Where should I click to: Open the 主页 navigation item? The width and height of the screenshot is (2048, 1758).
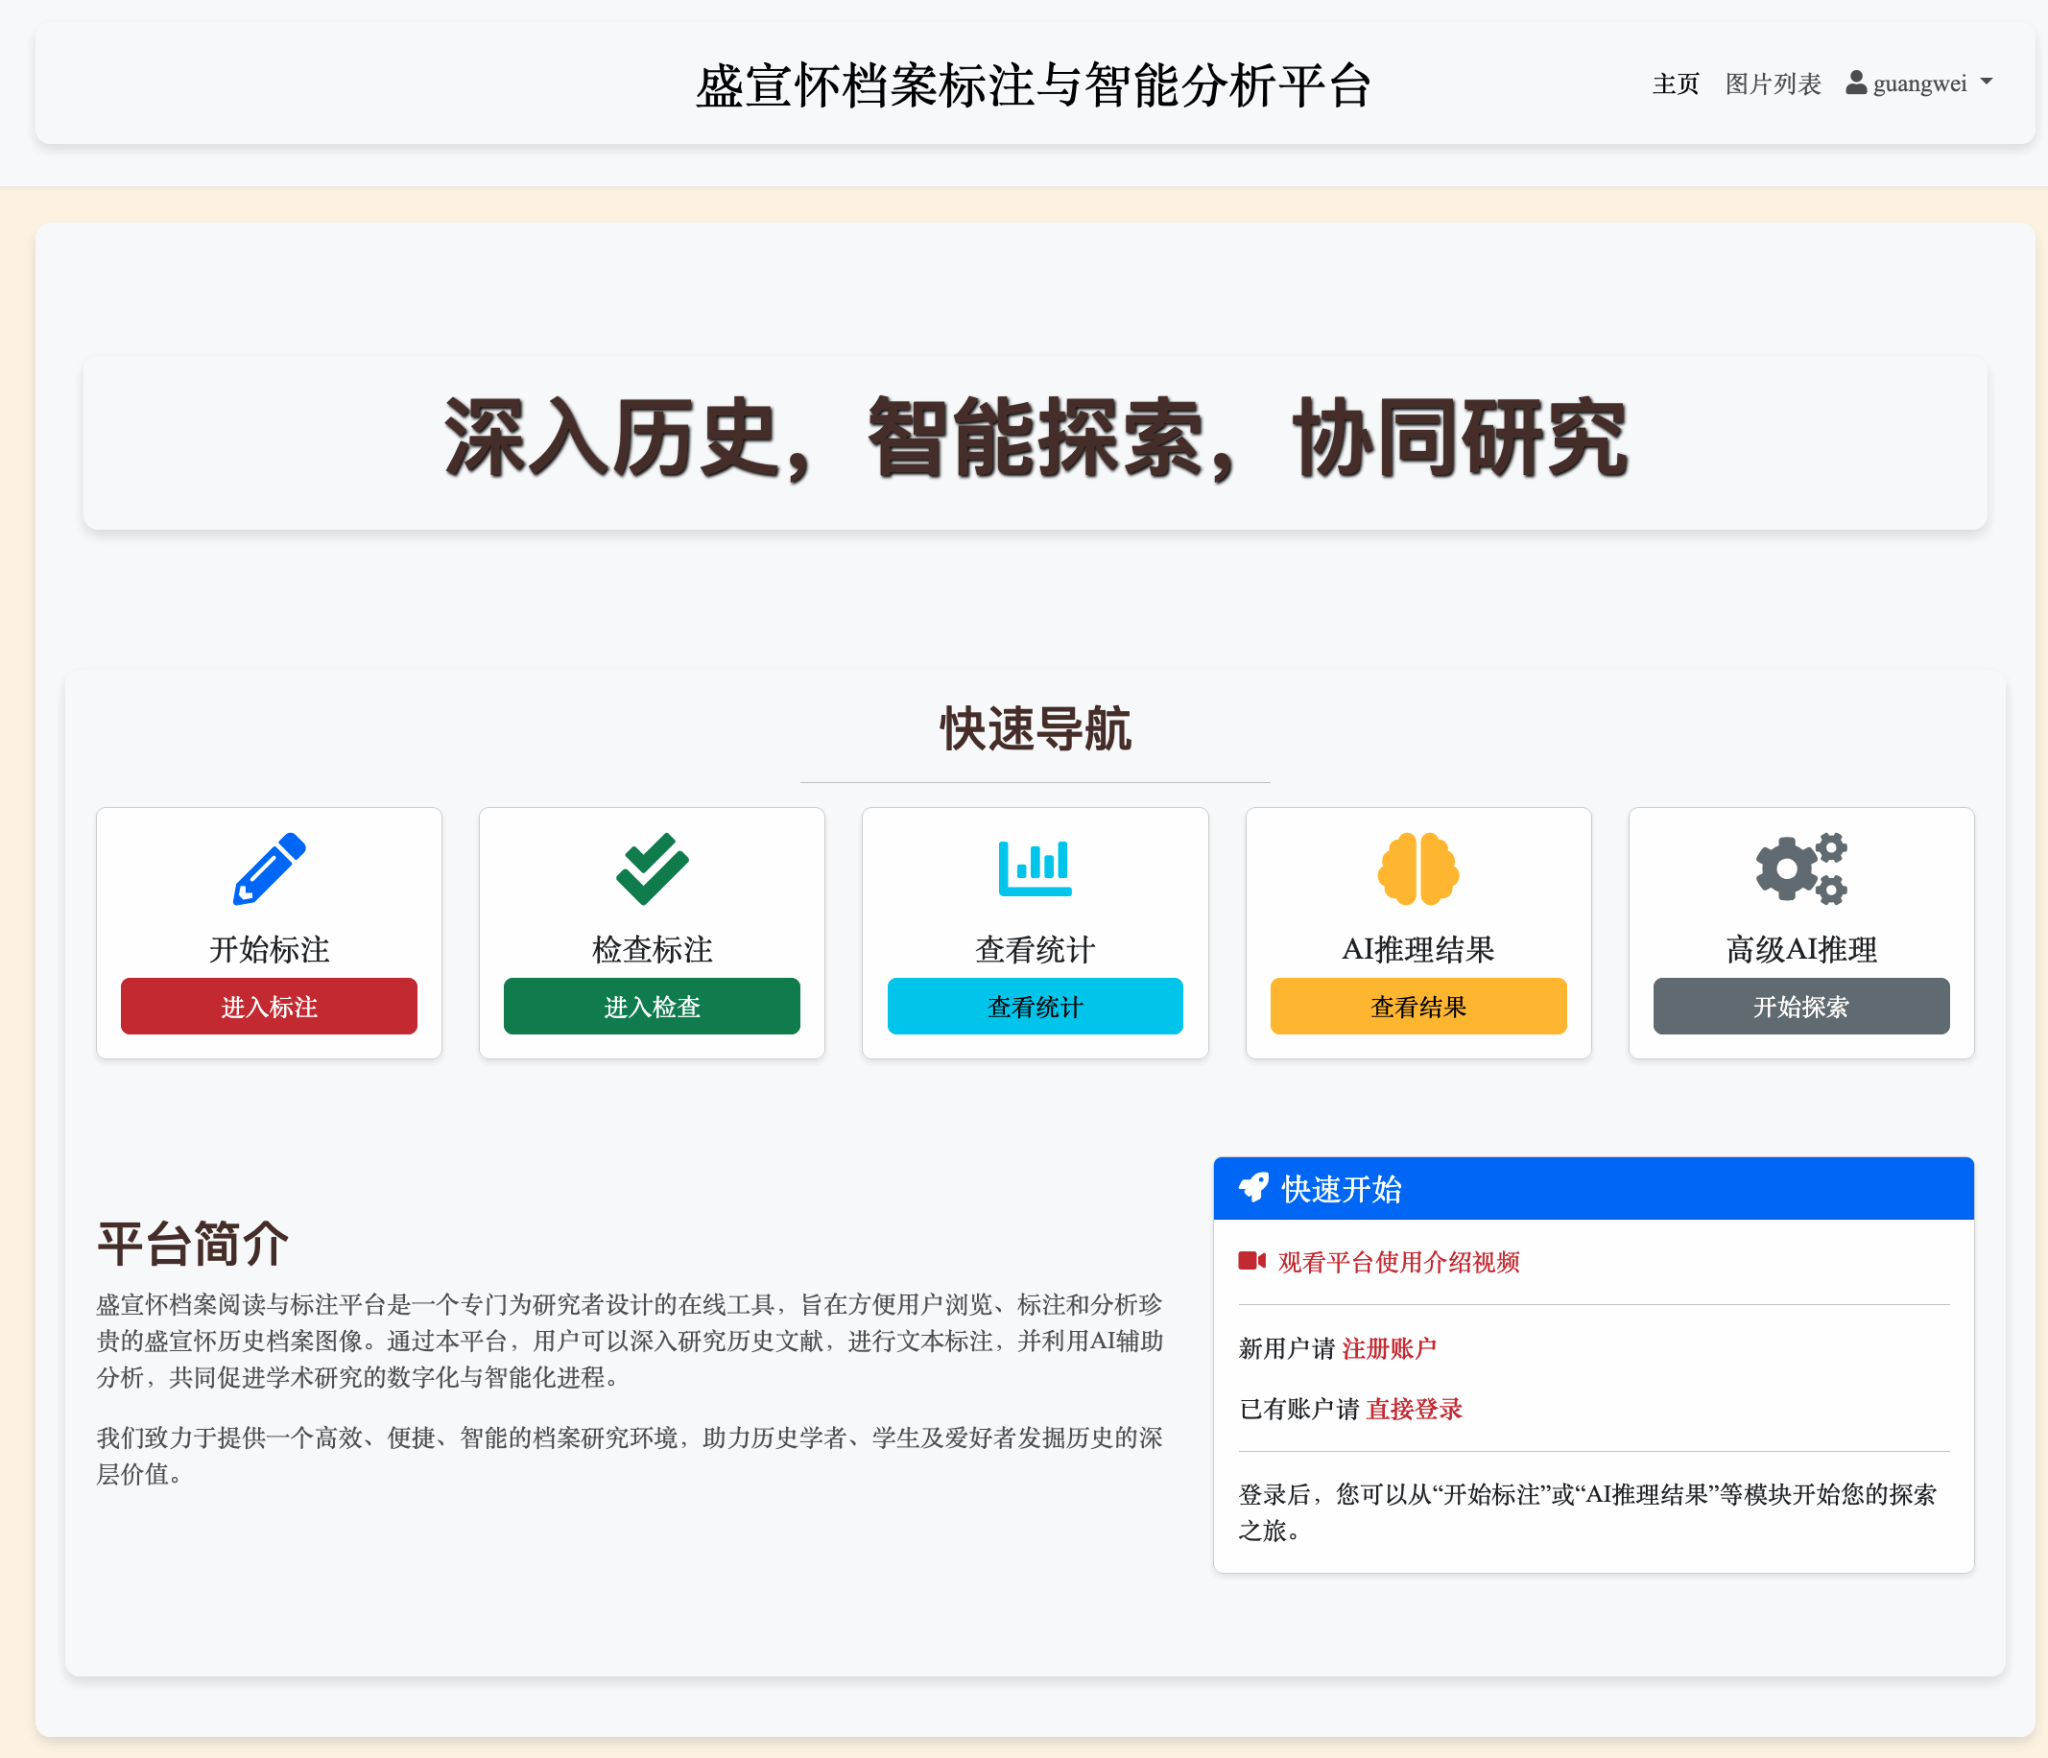point(1675,84)
